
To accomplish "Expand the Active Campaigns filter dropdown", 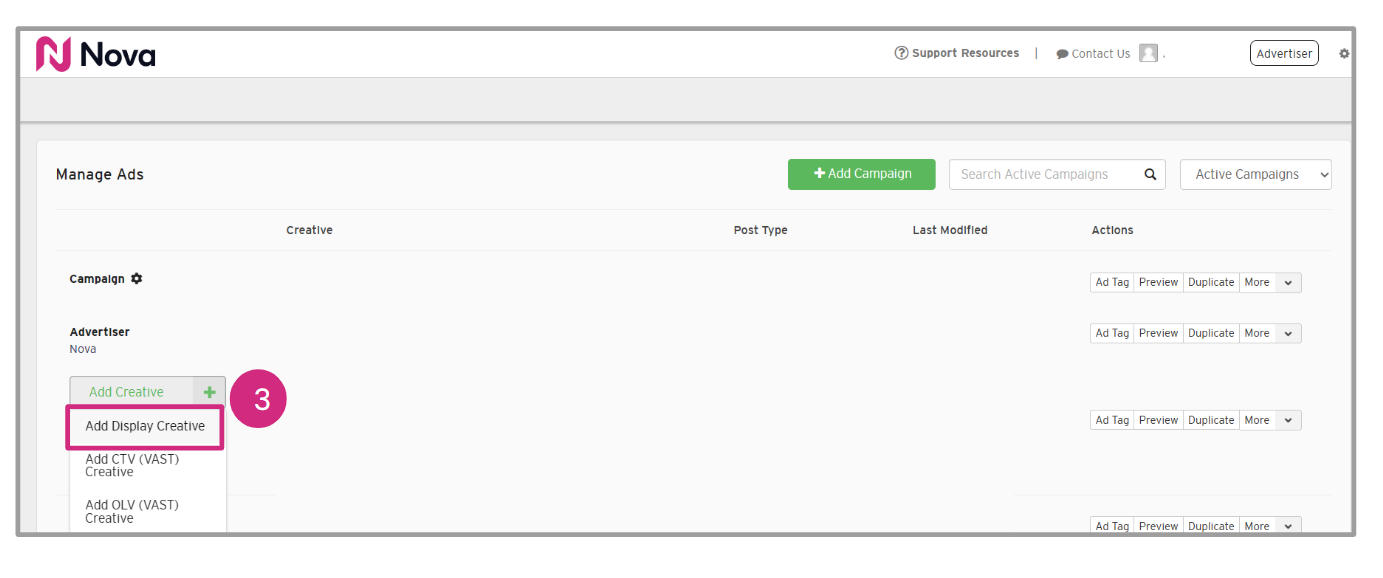I will [1255, 174].
